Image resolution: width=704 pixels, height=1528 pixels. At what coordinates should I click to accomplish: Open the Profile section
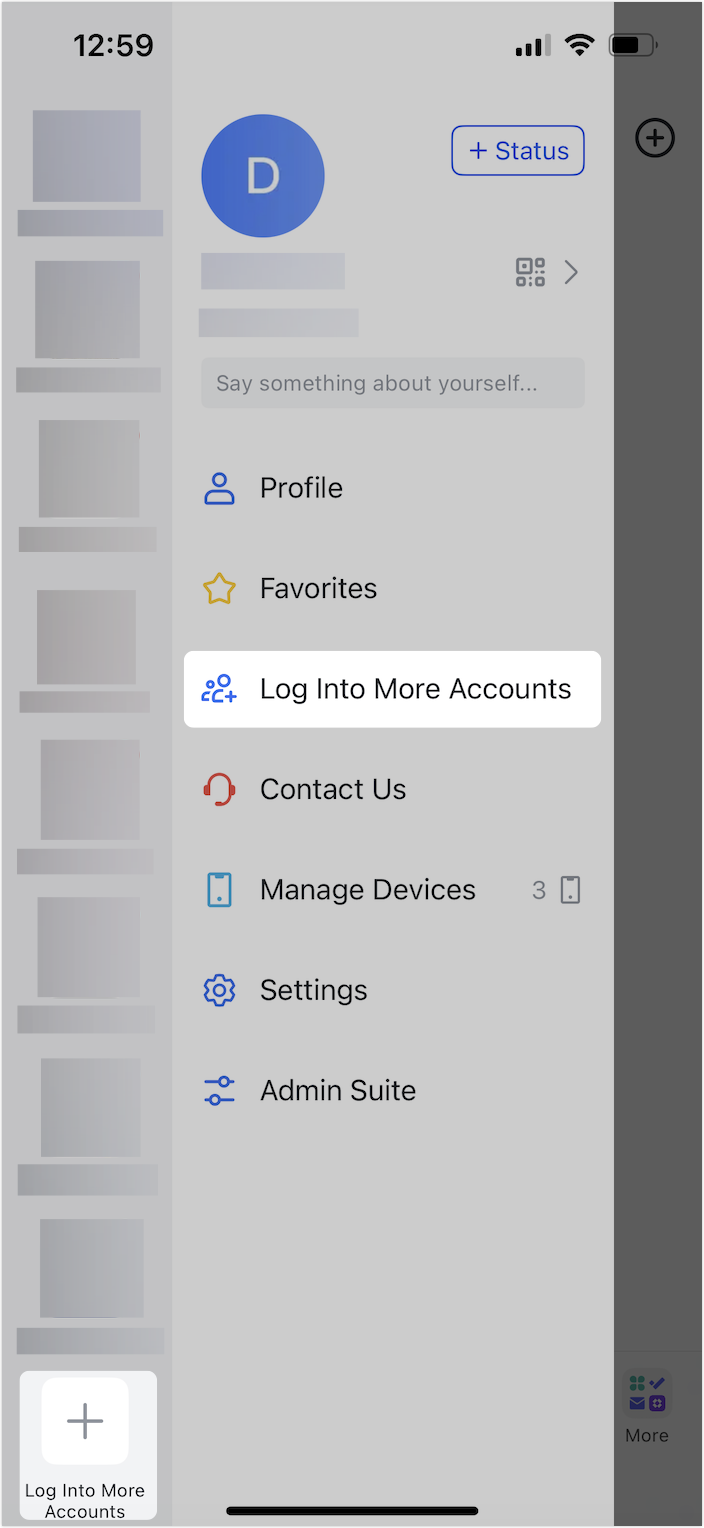point(301,488)
